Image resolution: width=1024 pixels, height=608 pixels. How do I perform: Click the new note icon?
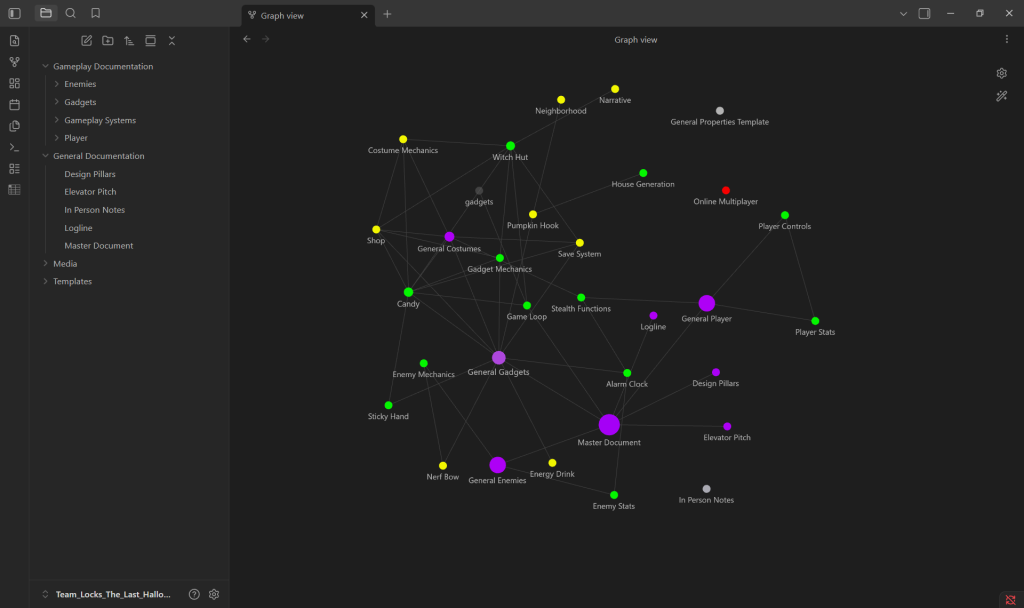[x=86, y=41]
